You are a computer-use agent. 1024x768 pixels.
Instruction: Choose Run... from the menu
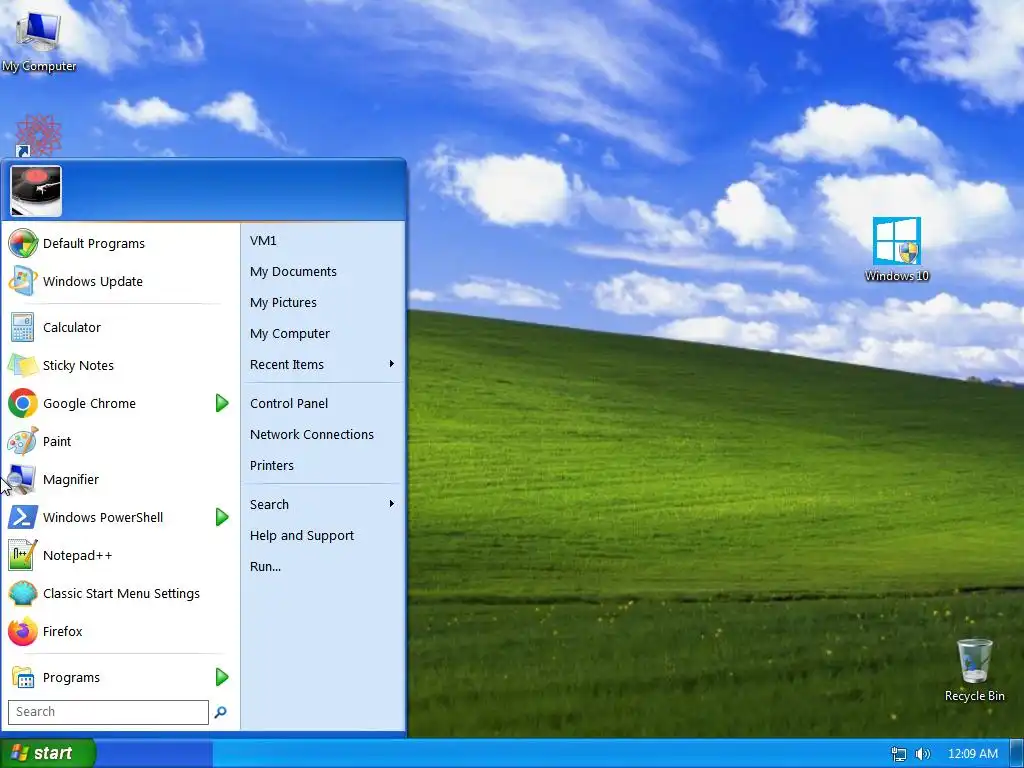pos(323,566)
